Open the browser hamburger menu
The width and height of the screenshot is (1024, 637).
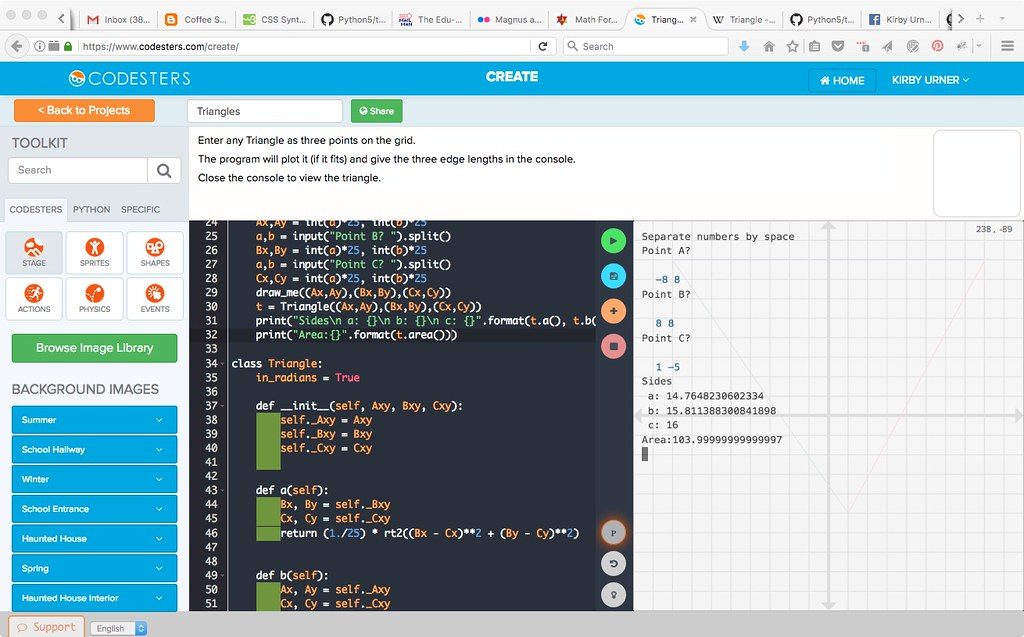point(1008,46)
